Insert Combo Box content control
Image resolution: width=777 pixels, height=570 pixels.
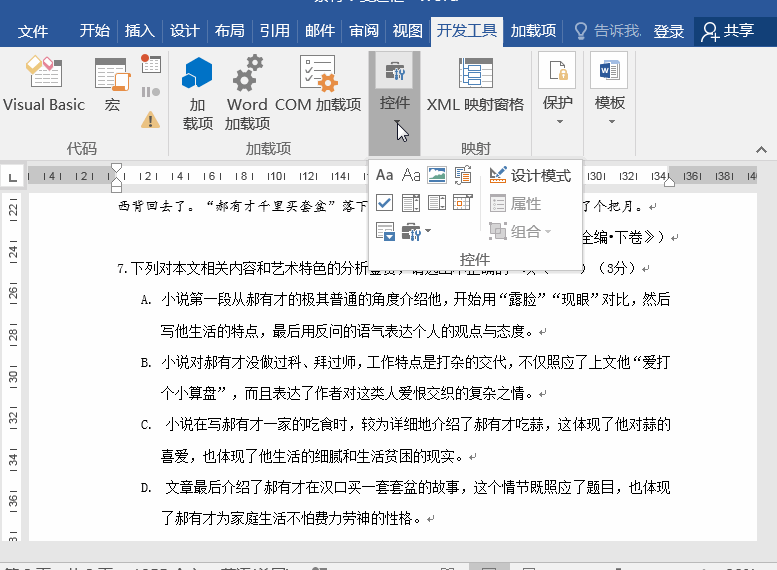tap(411, 203)
